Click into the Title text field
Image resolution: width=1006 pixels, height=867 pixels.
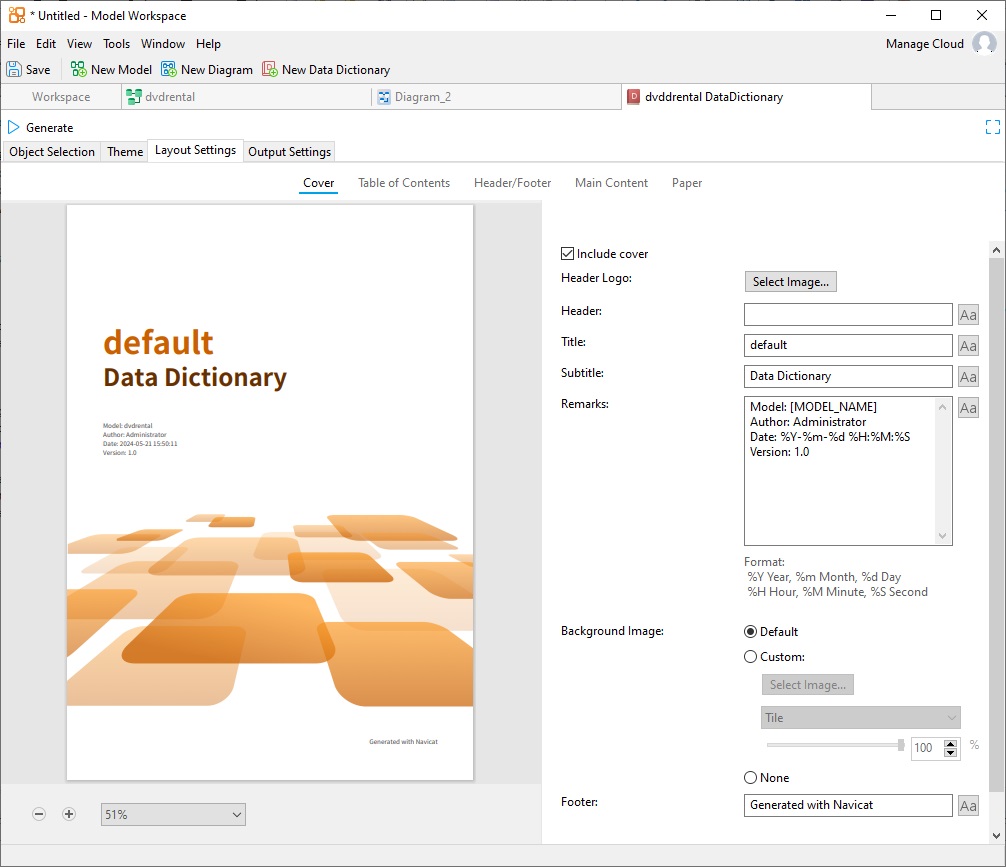pos(848,345)
